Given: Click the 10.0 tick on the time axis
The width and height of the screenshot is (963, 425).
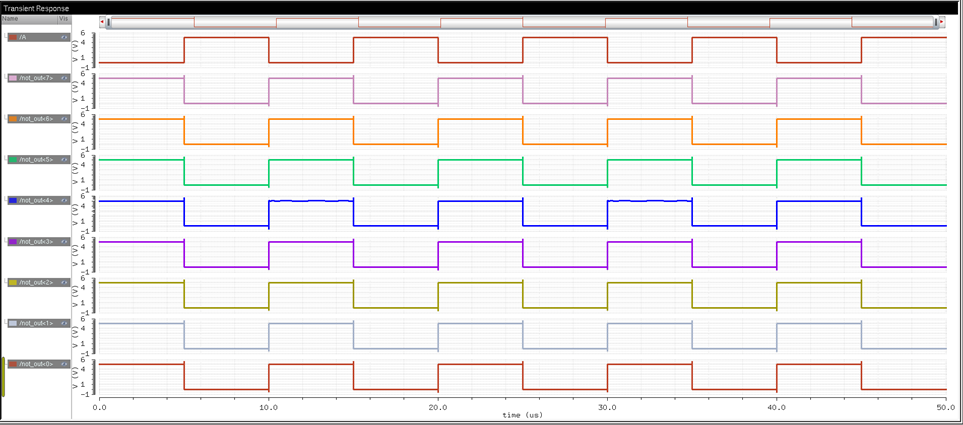Looking at the screenshot, I should [x=268, y=406].
